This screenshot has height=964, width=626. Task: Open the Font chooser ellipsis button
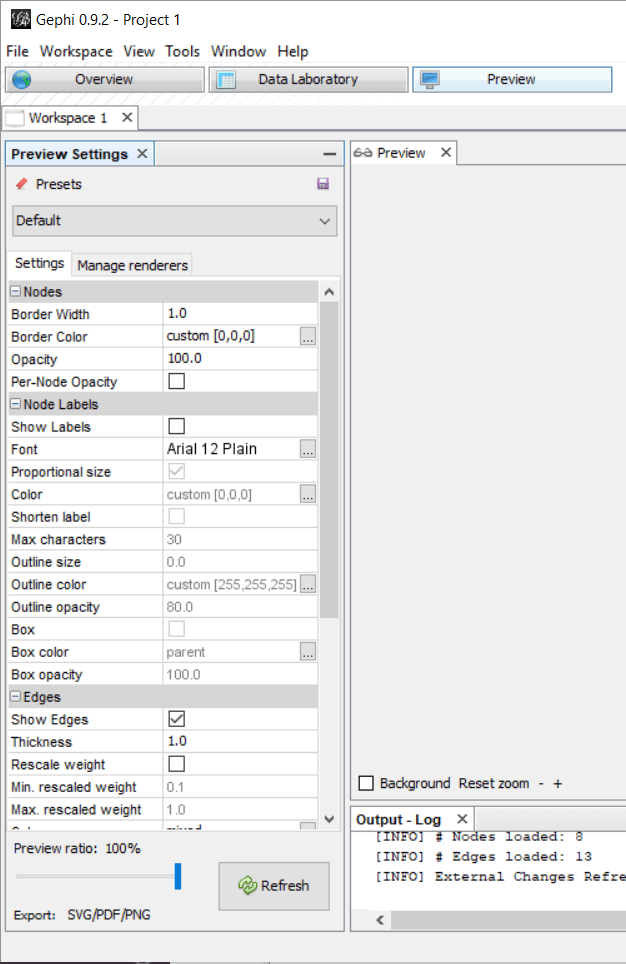click(x=308, y=449)
